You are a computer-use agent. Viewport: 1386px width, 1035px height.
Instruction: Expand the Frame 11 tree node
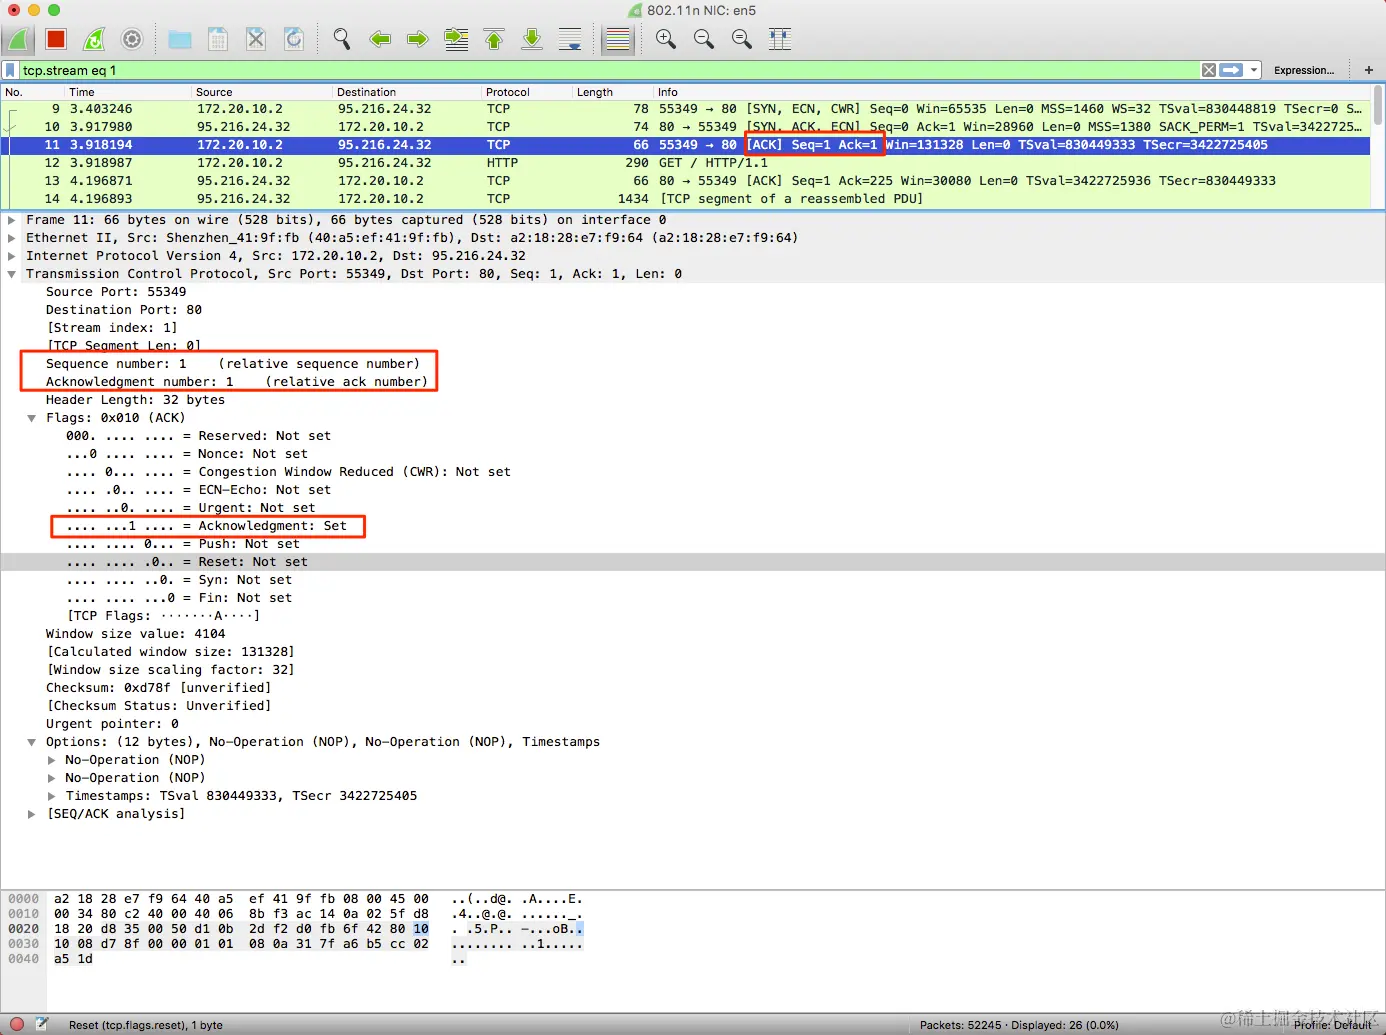tap(12, 220)
